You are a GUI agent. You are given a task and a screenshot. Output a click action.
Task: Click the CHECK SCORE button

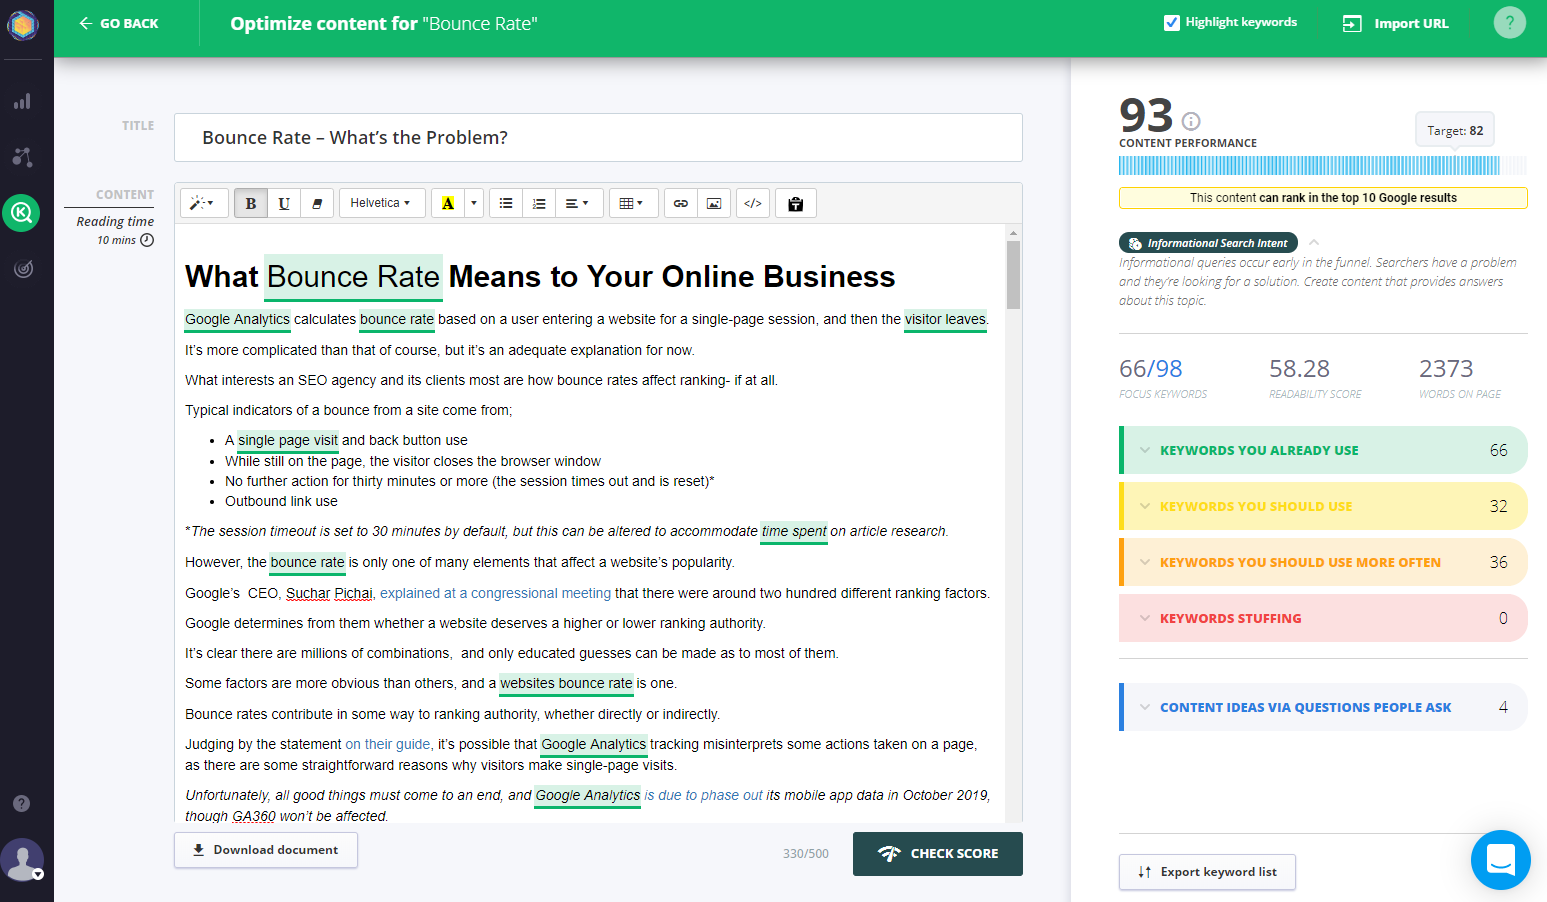pos(938,854)
